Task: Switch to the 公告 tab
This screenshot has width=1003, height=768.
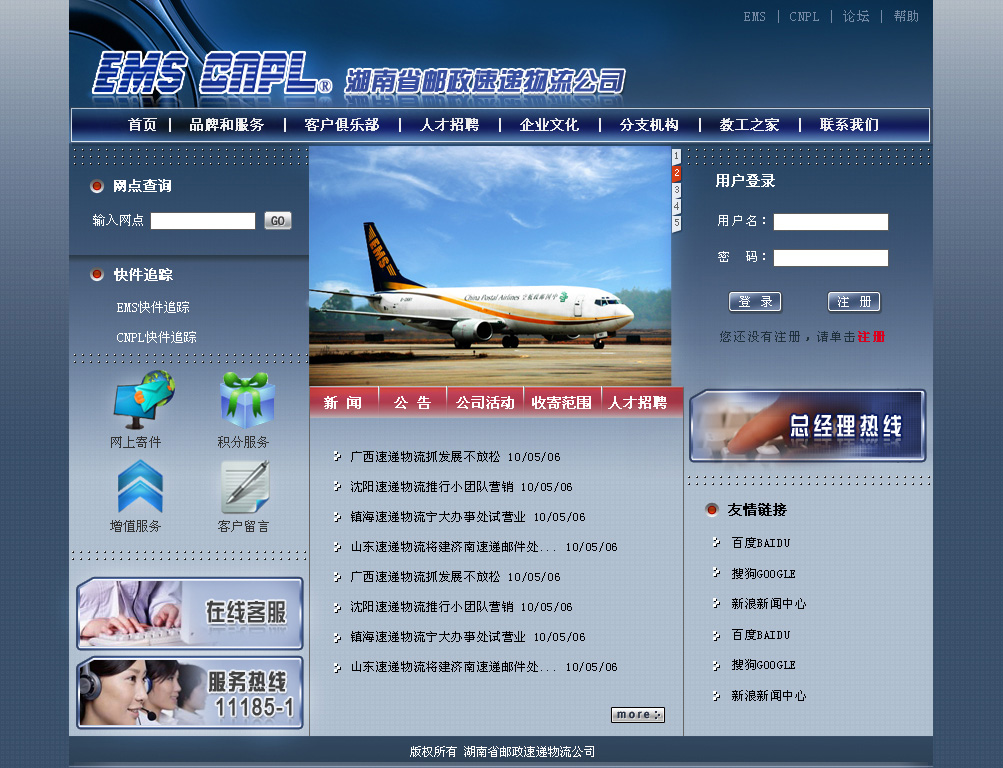Action: tap(413, 402)
